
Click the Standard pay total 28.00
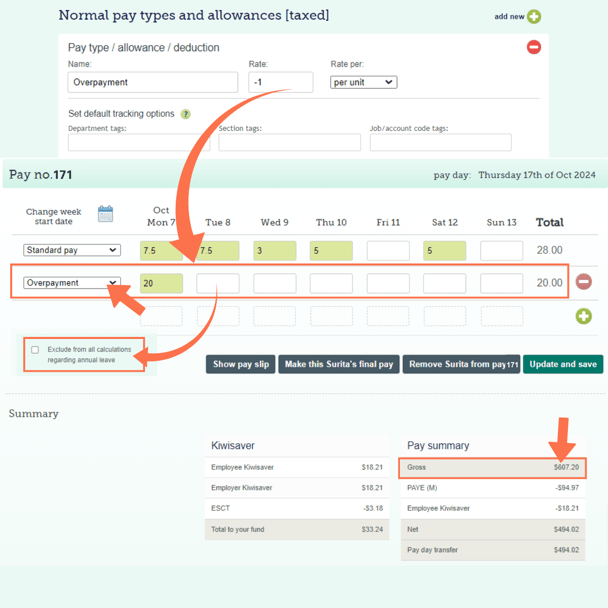[549, 250]
